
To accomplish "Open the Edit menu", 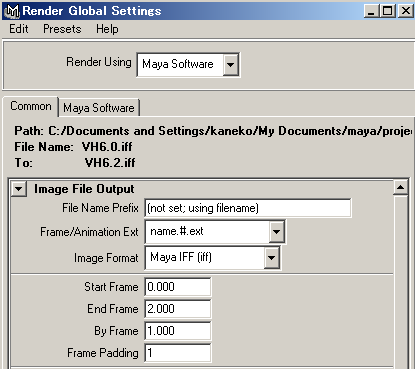I will point(19,29).
